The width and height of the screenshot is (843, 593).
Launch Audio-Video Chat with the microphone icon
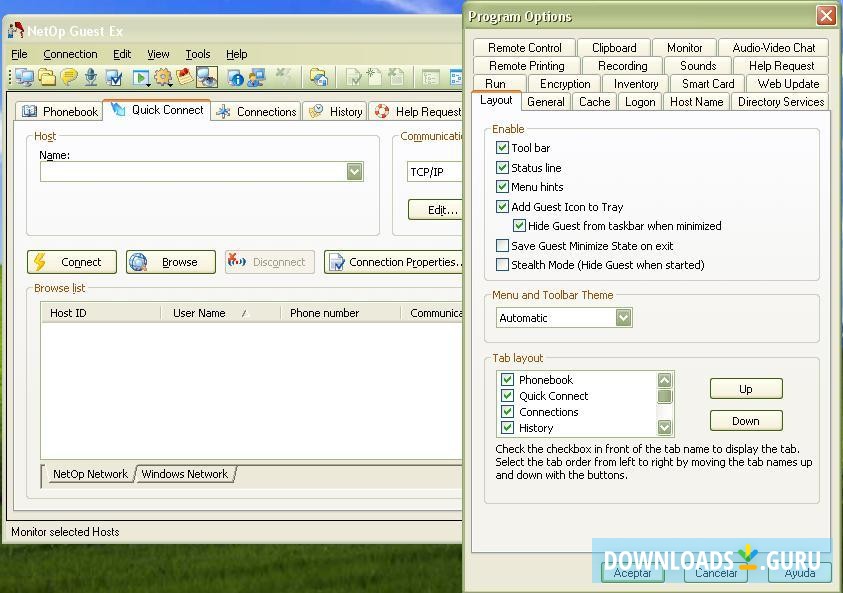tap(92, 77)
